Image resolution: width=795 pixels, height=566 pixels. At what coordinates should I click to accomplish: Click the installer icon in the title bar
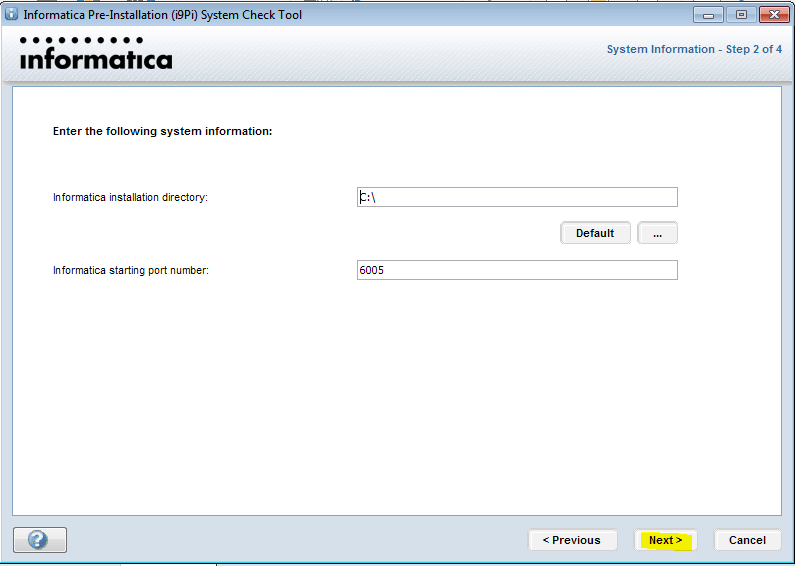(11, 14)
